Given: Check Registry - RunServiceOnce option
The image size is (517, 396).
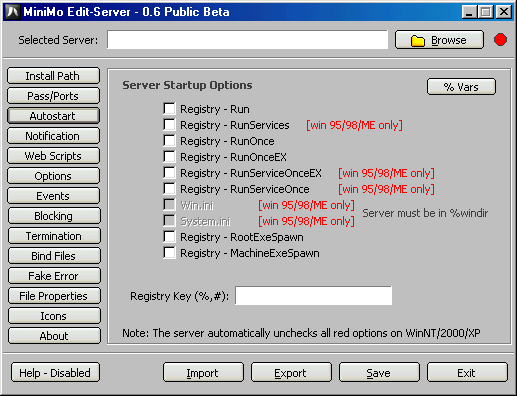Looking at the screenshot, I should 169,188.
